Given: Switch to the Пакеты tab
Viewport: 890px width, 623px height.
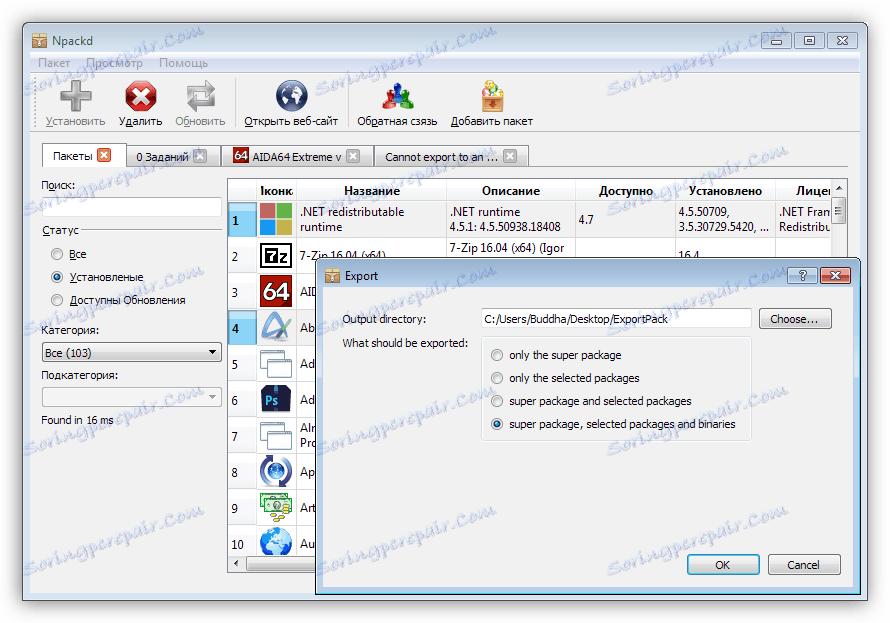Looking at the screenshot, I should [72, 156].
